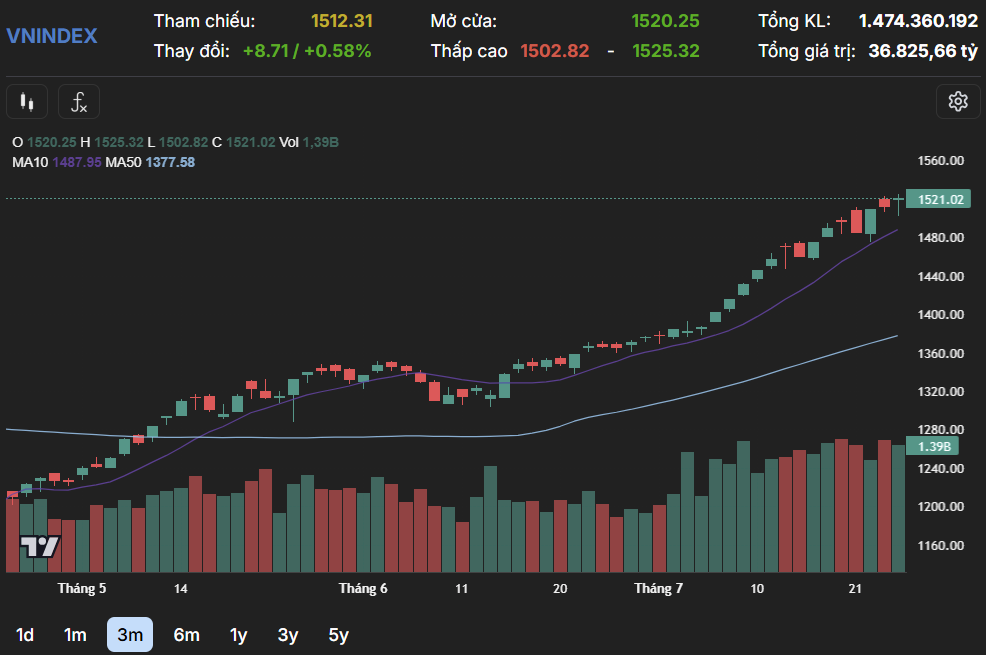Click the 1.39B volume label
This screenshot has height=655, width=986.
933,446
